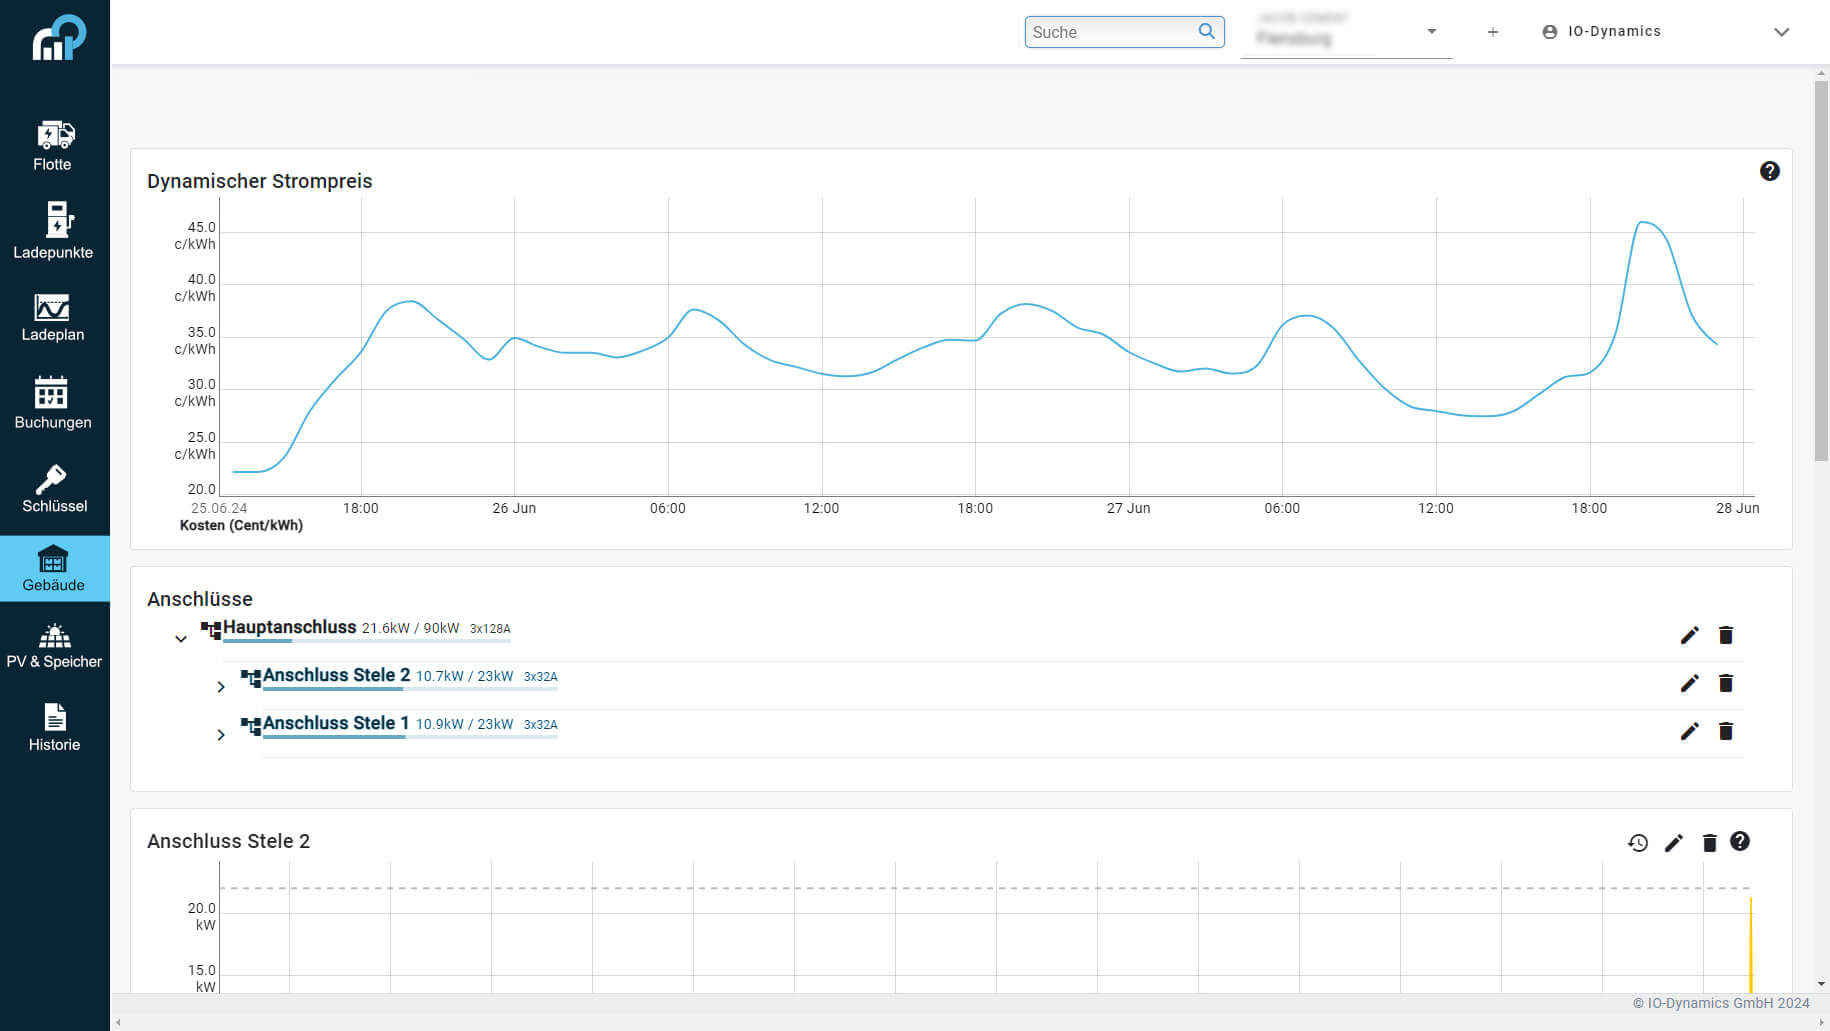1830x1031 pixels.
Task: Delete Anschluss Stele 1 connection
Action: [1725, 731]
